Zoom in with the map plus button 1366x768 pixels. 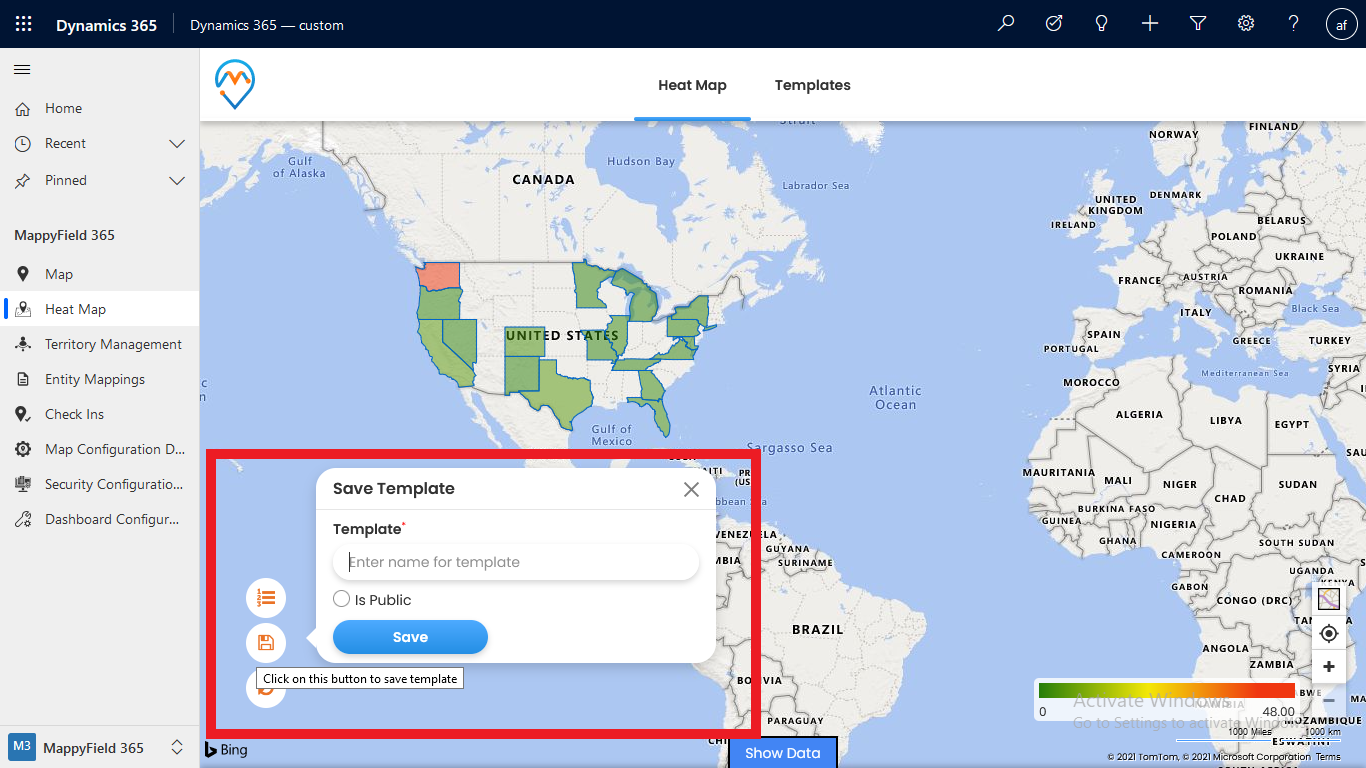1329,667
